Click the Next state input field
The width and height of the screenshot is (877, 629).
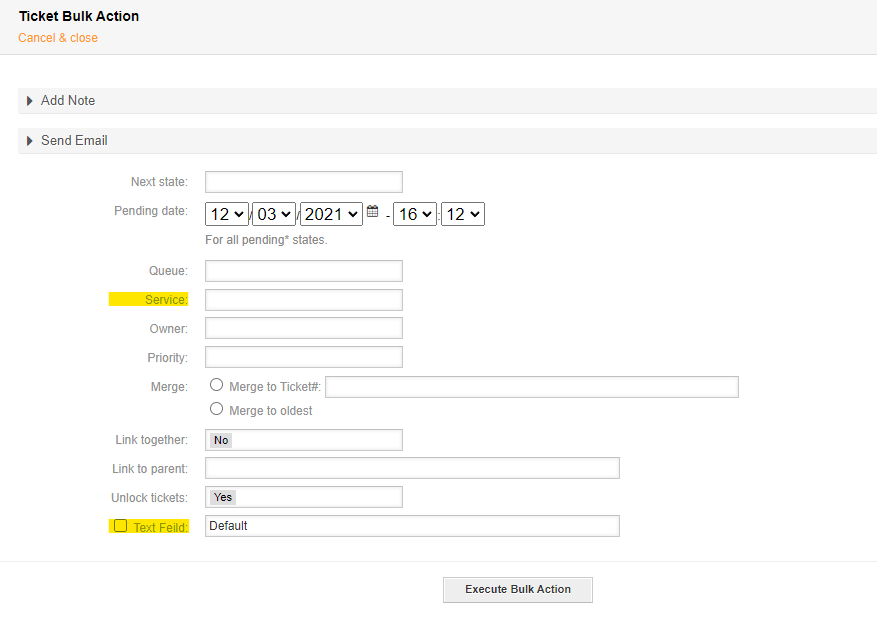pos(303,182)
